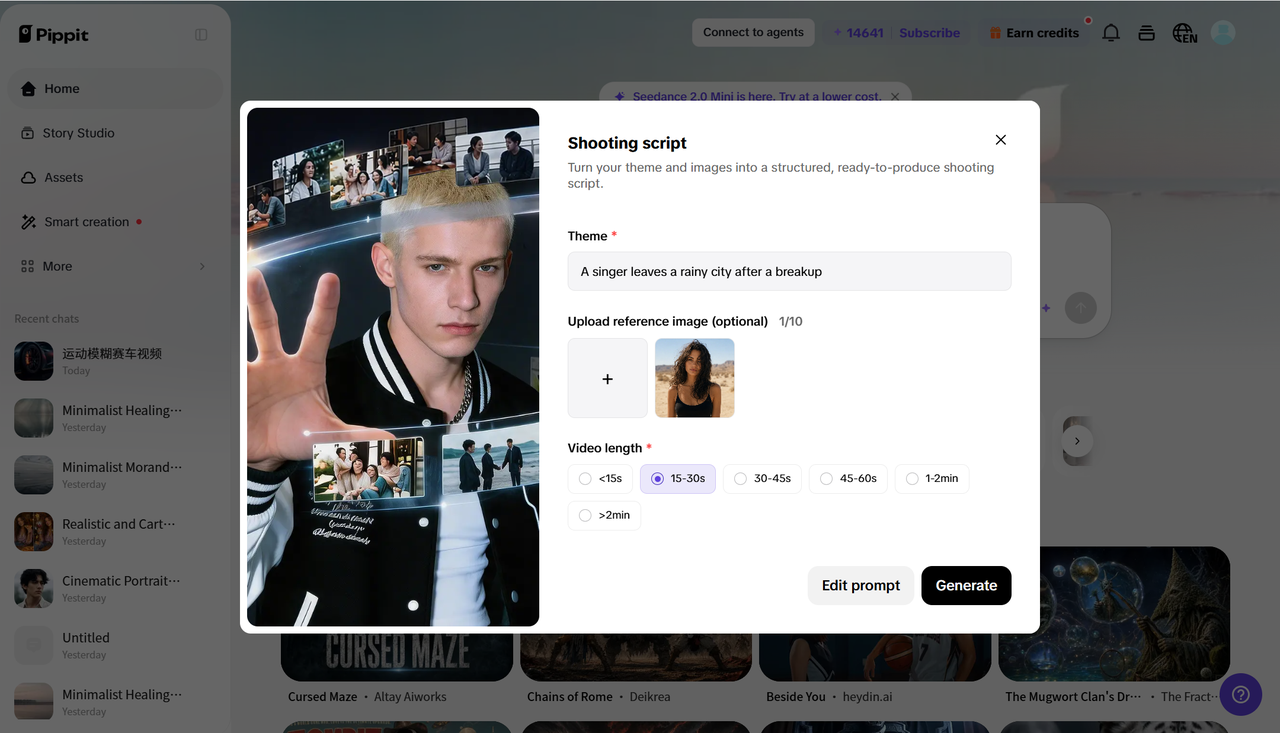Open the Beside You card label

(x=796, y=697)
